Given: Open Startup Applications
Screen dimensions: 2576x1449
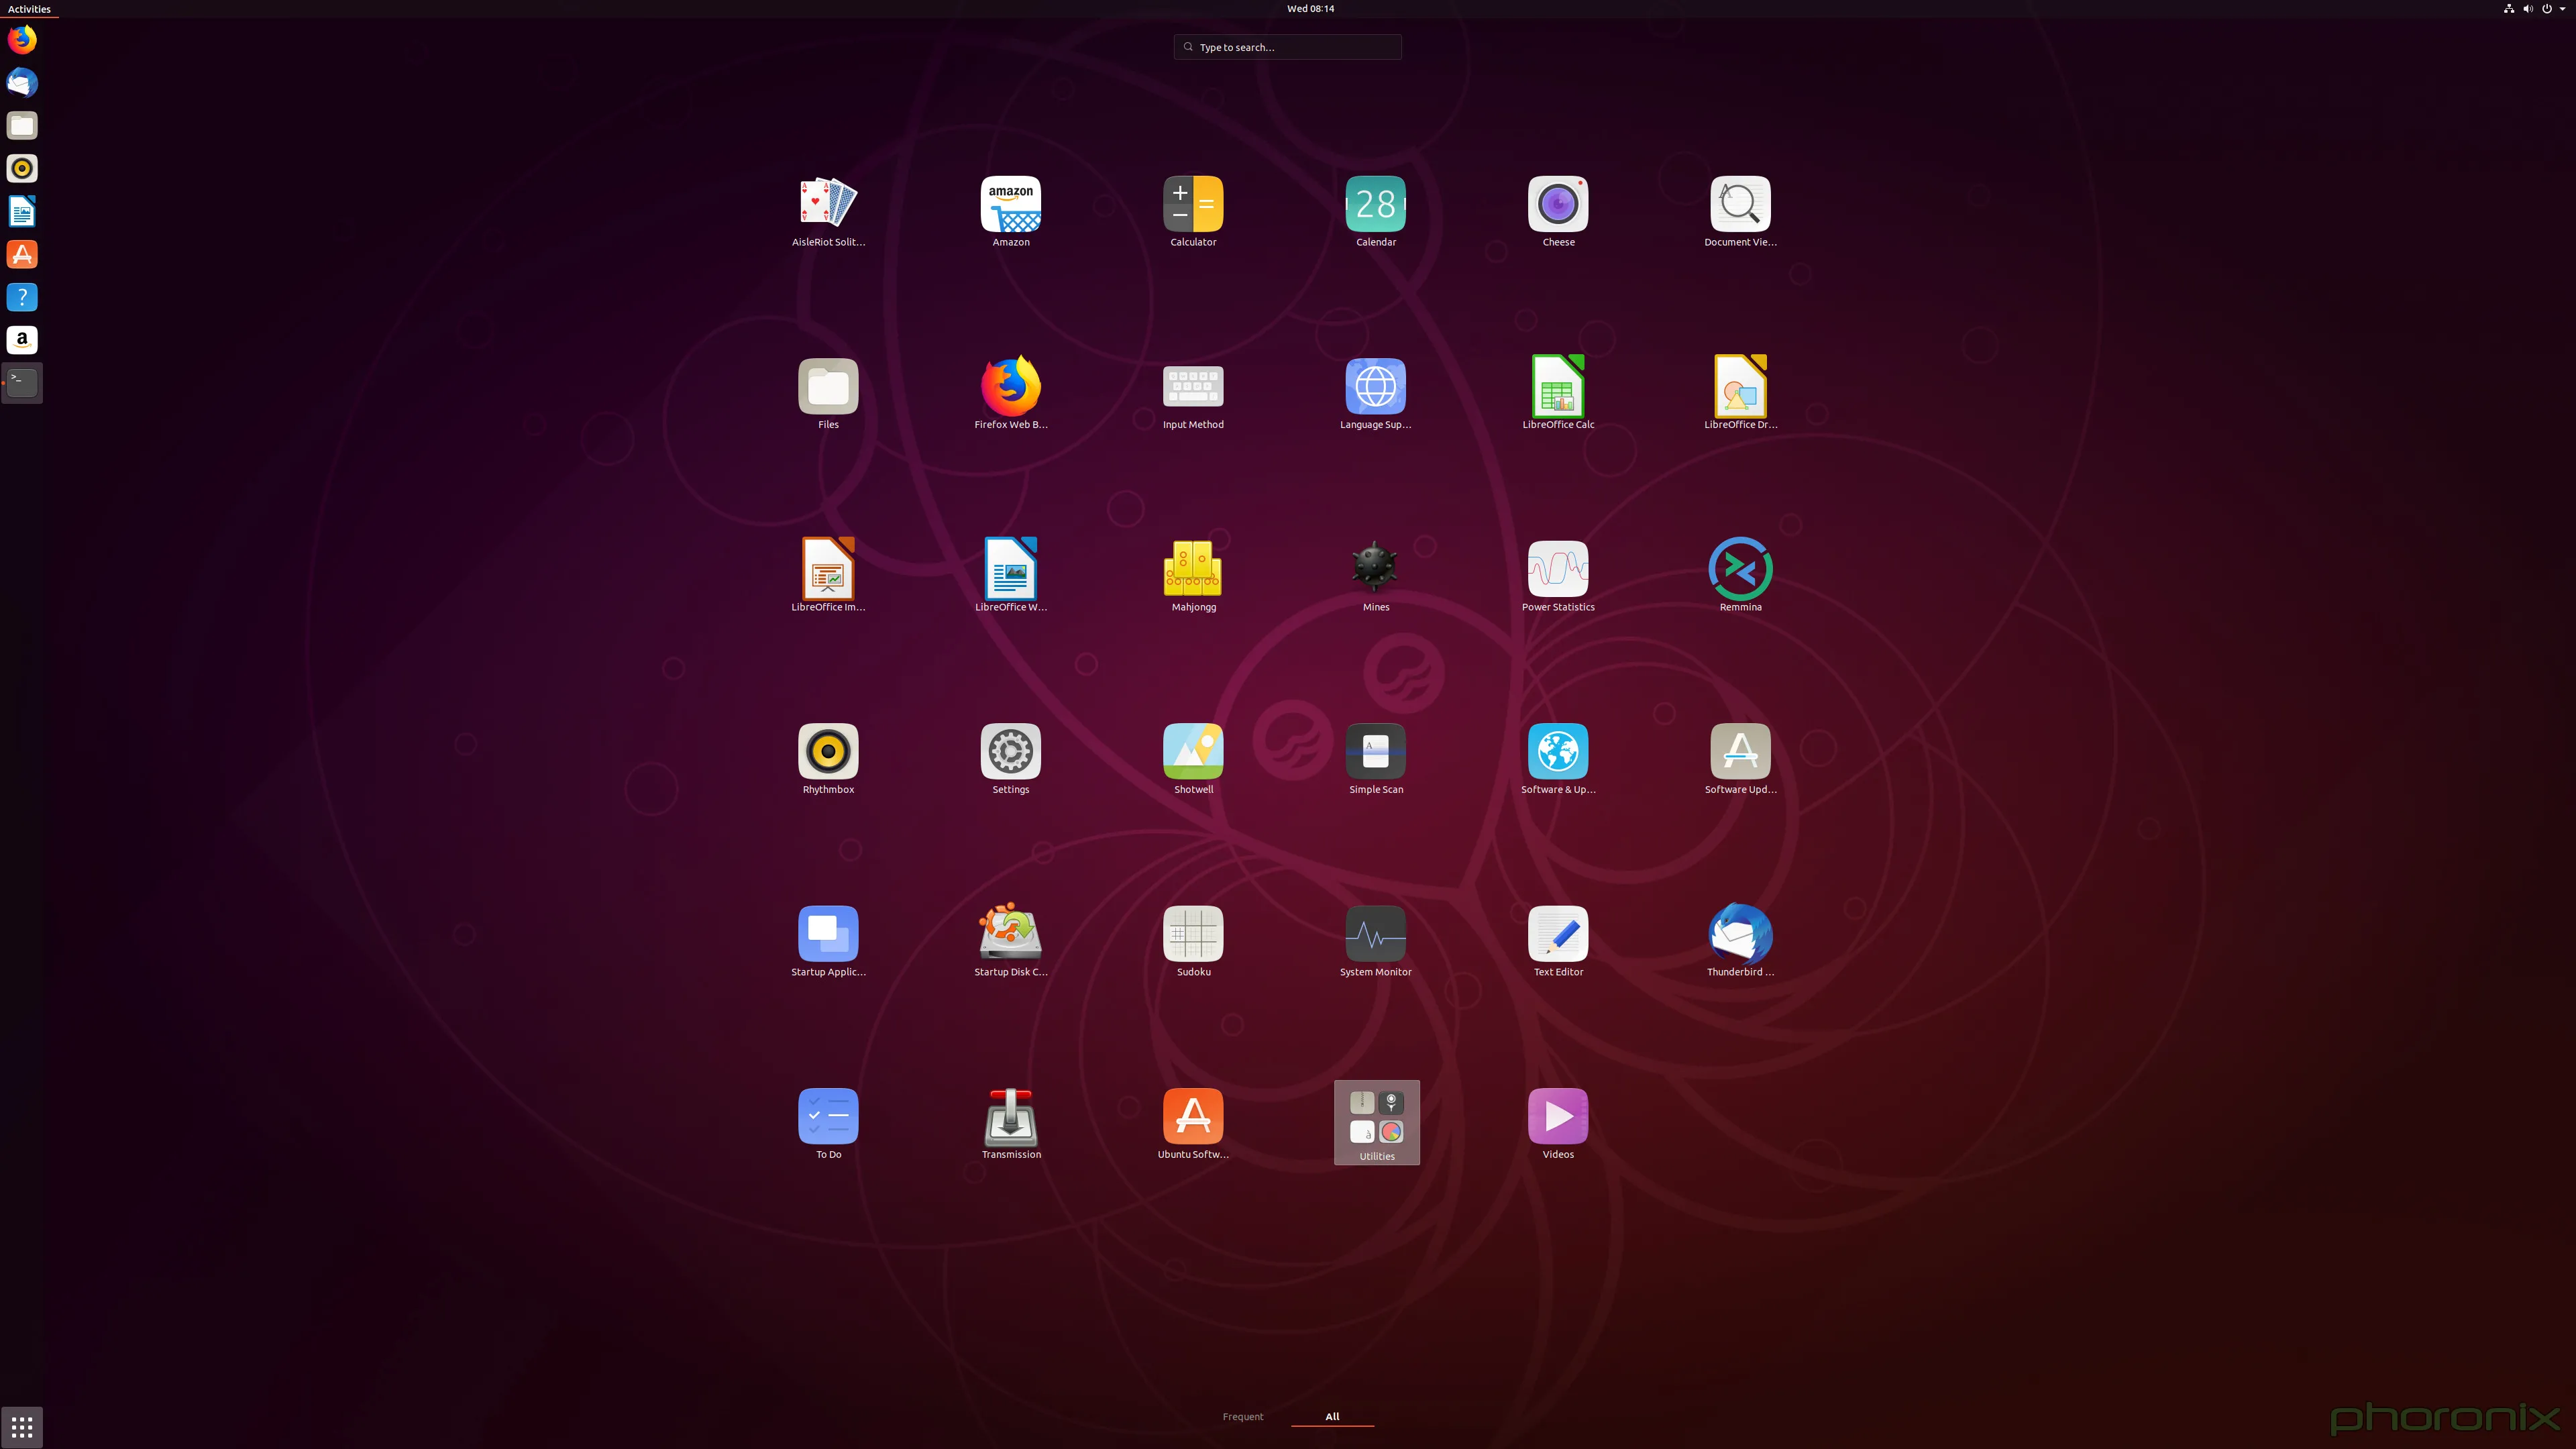Looking at the screenshot, I should point(828,942).
